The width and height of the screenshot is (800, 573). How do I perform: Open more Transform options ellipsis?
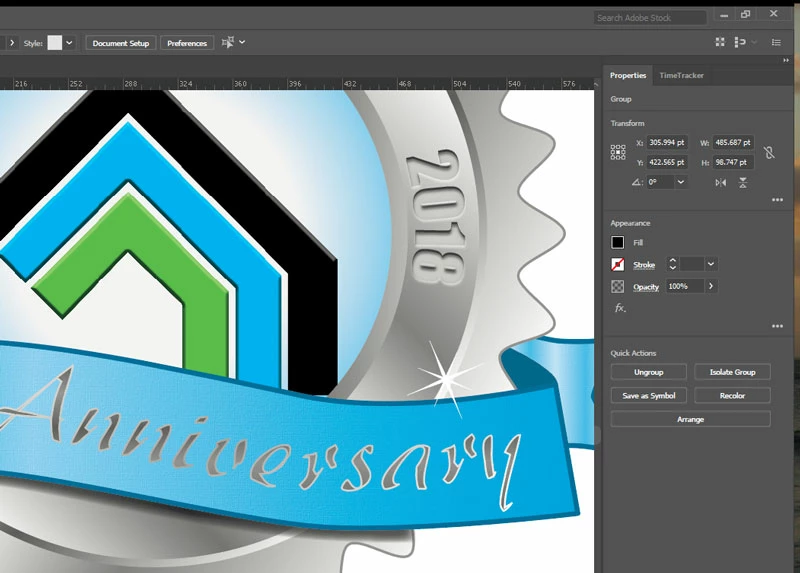coord(777,200)
